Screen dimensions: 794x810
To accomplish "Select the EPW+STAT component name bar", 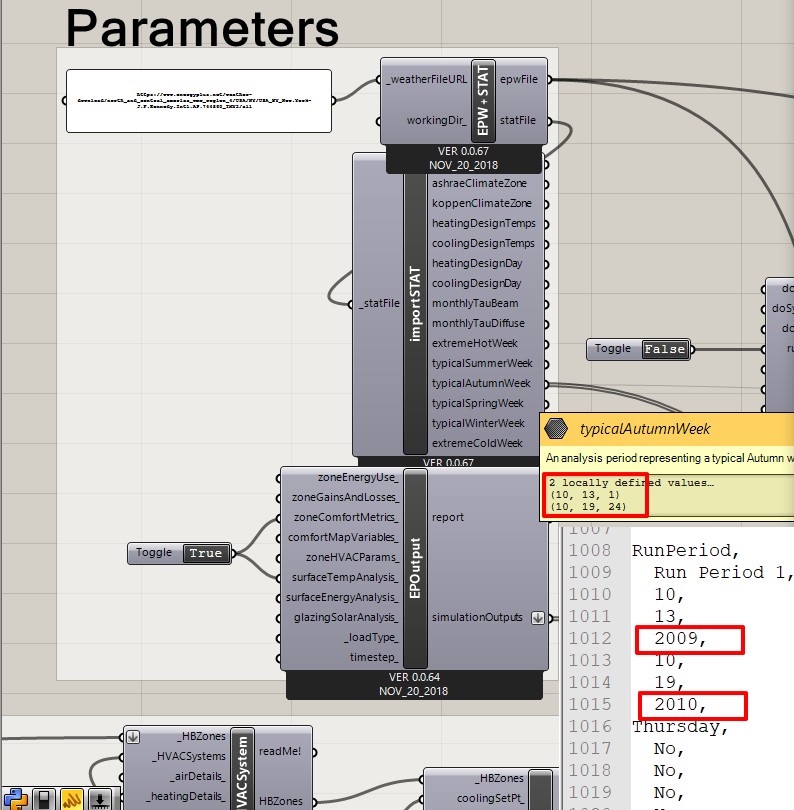I will click(483, 101).
